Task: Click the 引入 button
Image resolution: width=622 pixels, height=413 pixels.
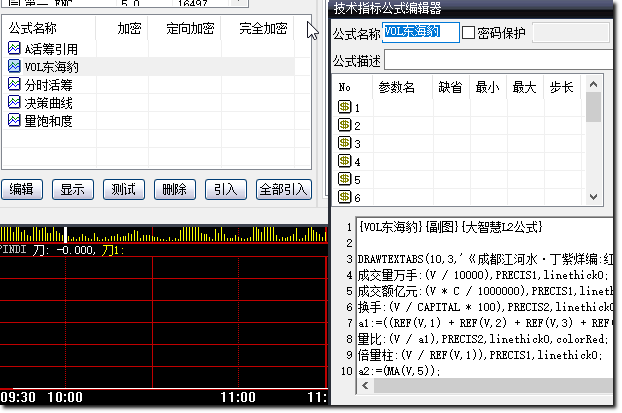Action: point(226,189)
